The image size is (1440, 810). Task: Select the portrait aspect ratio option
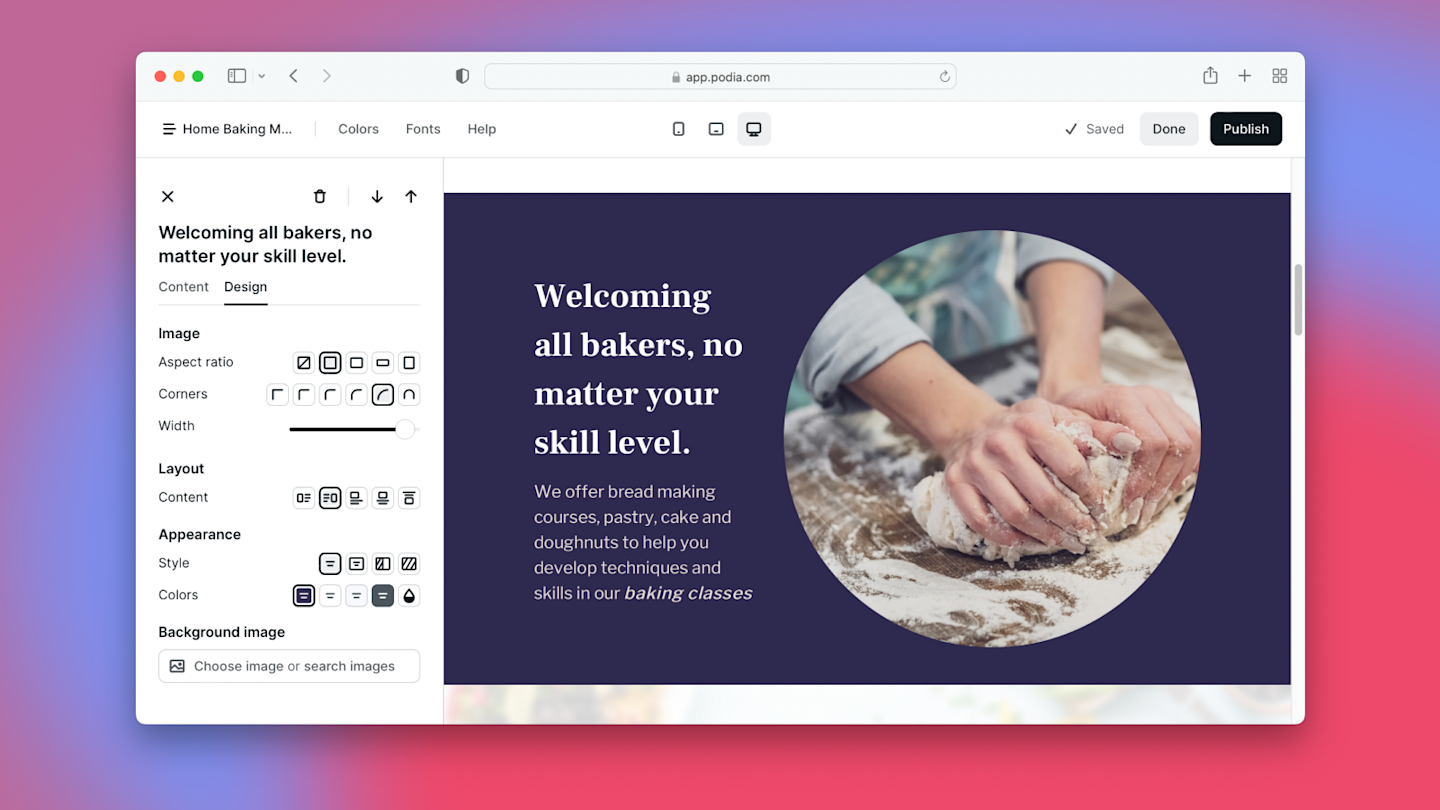point(408,363)
